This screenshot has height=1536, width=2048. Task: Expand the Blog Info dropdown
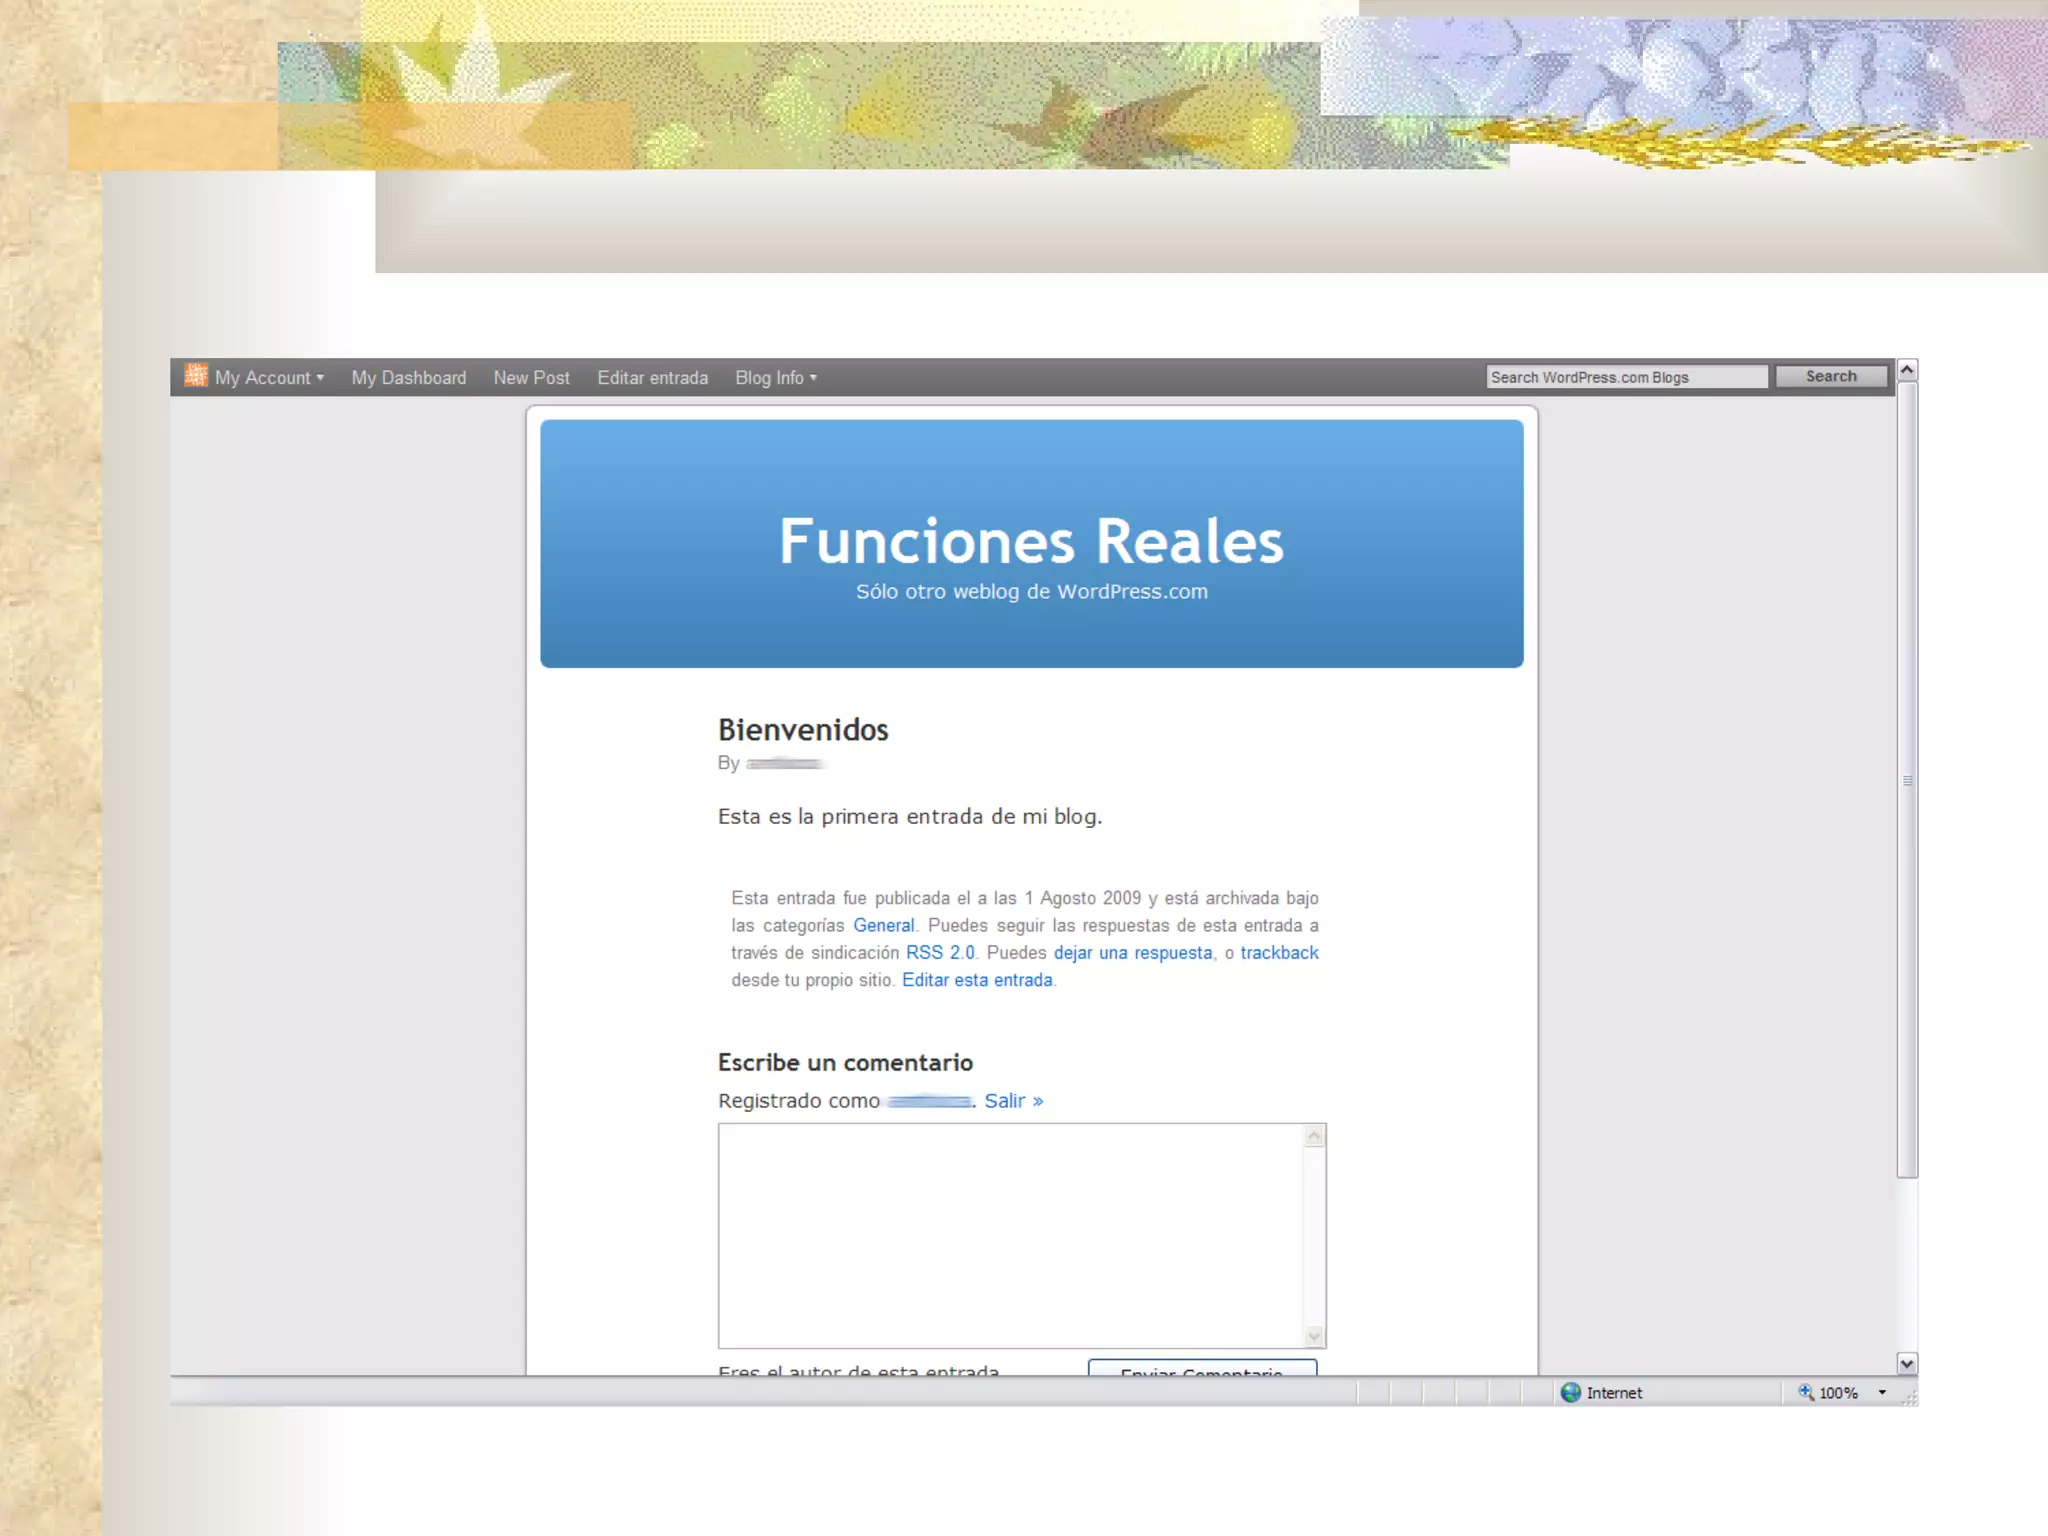pyautogui.click(x=776, y=378)
